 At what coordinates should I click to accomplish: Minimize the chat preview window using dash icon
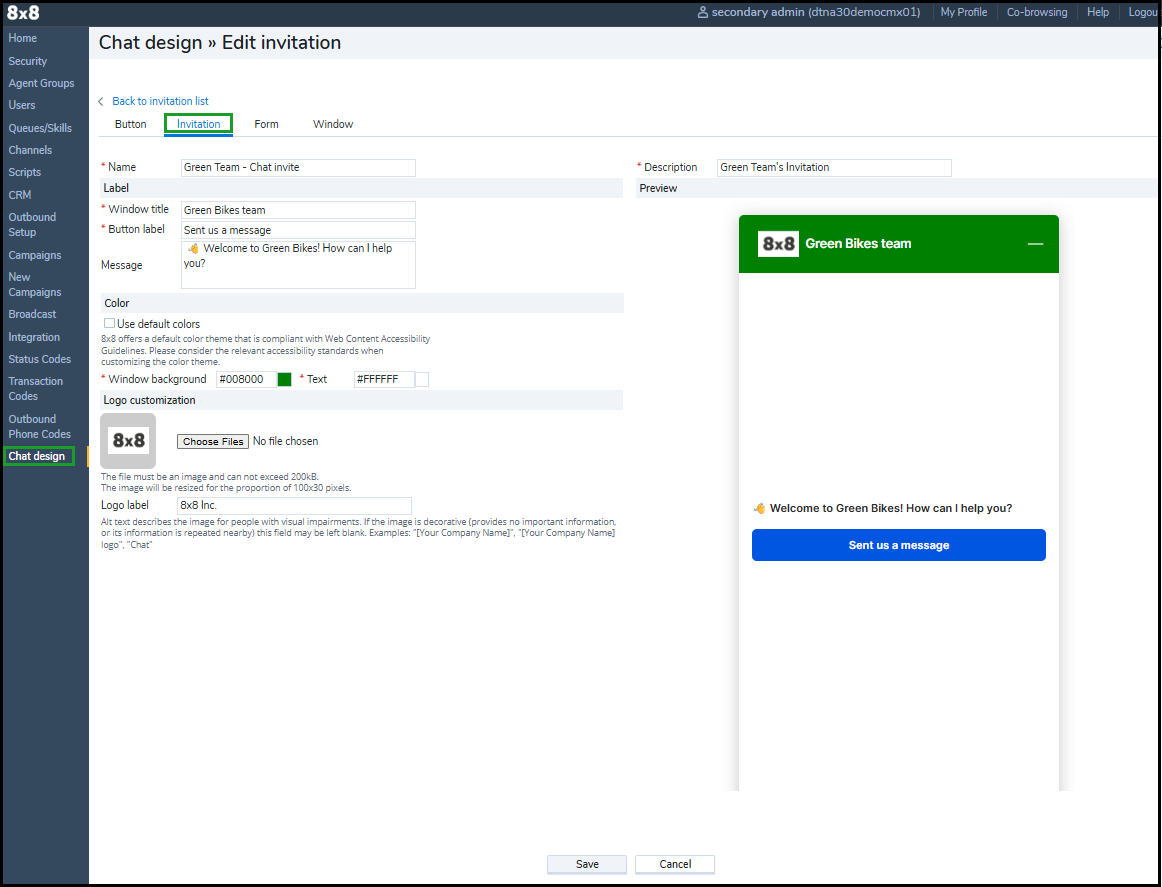click(x=1035, y=244)
